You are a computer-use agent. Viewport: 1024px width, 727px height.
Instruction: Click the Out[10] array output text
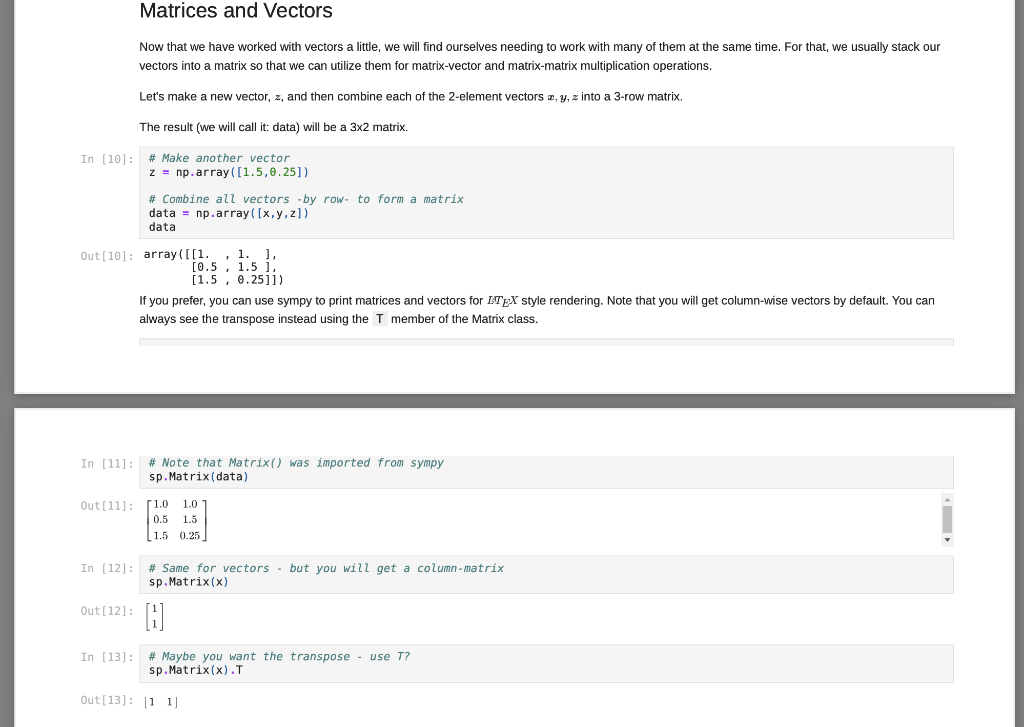[211, 266]
